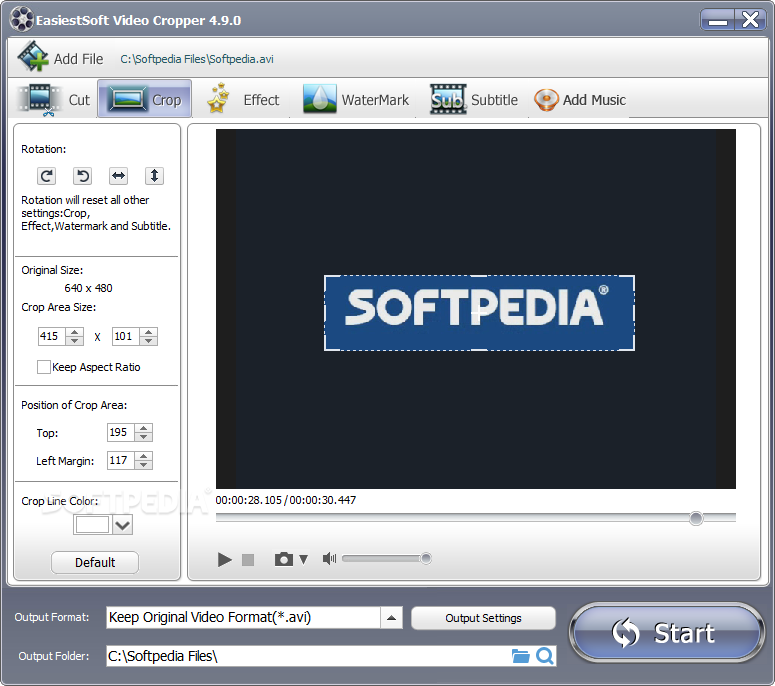This screenshot has height=686, width=775.
Task: Click the cropped Softpedia logo in the preview
Action: (x=479, y=313)
